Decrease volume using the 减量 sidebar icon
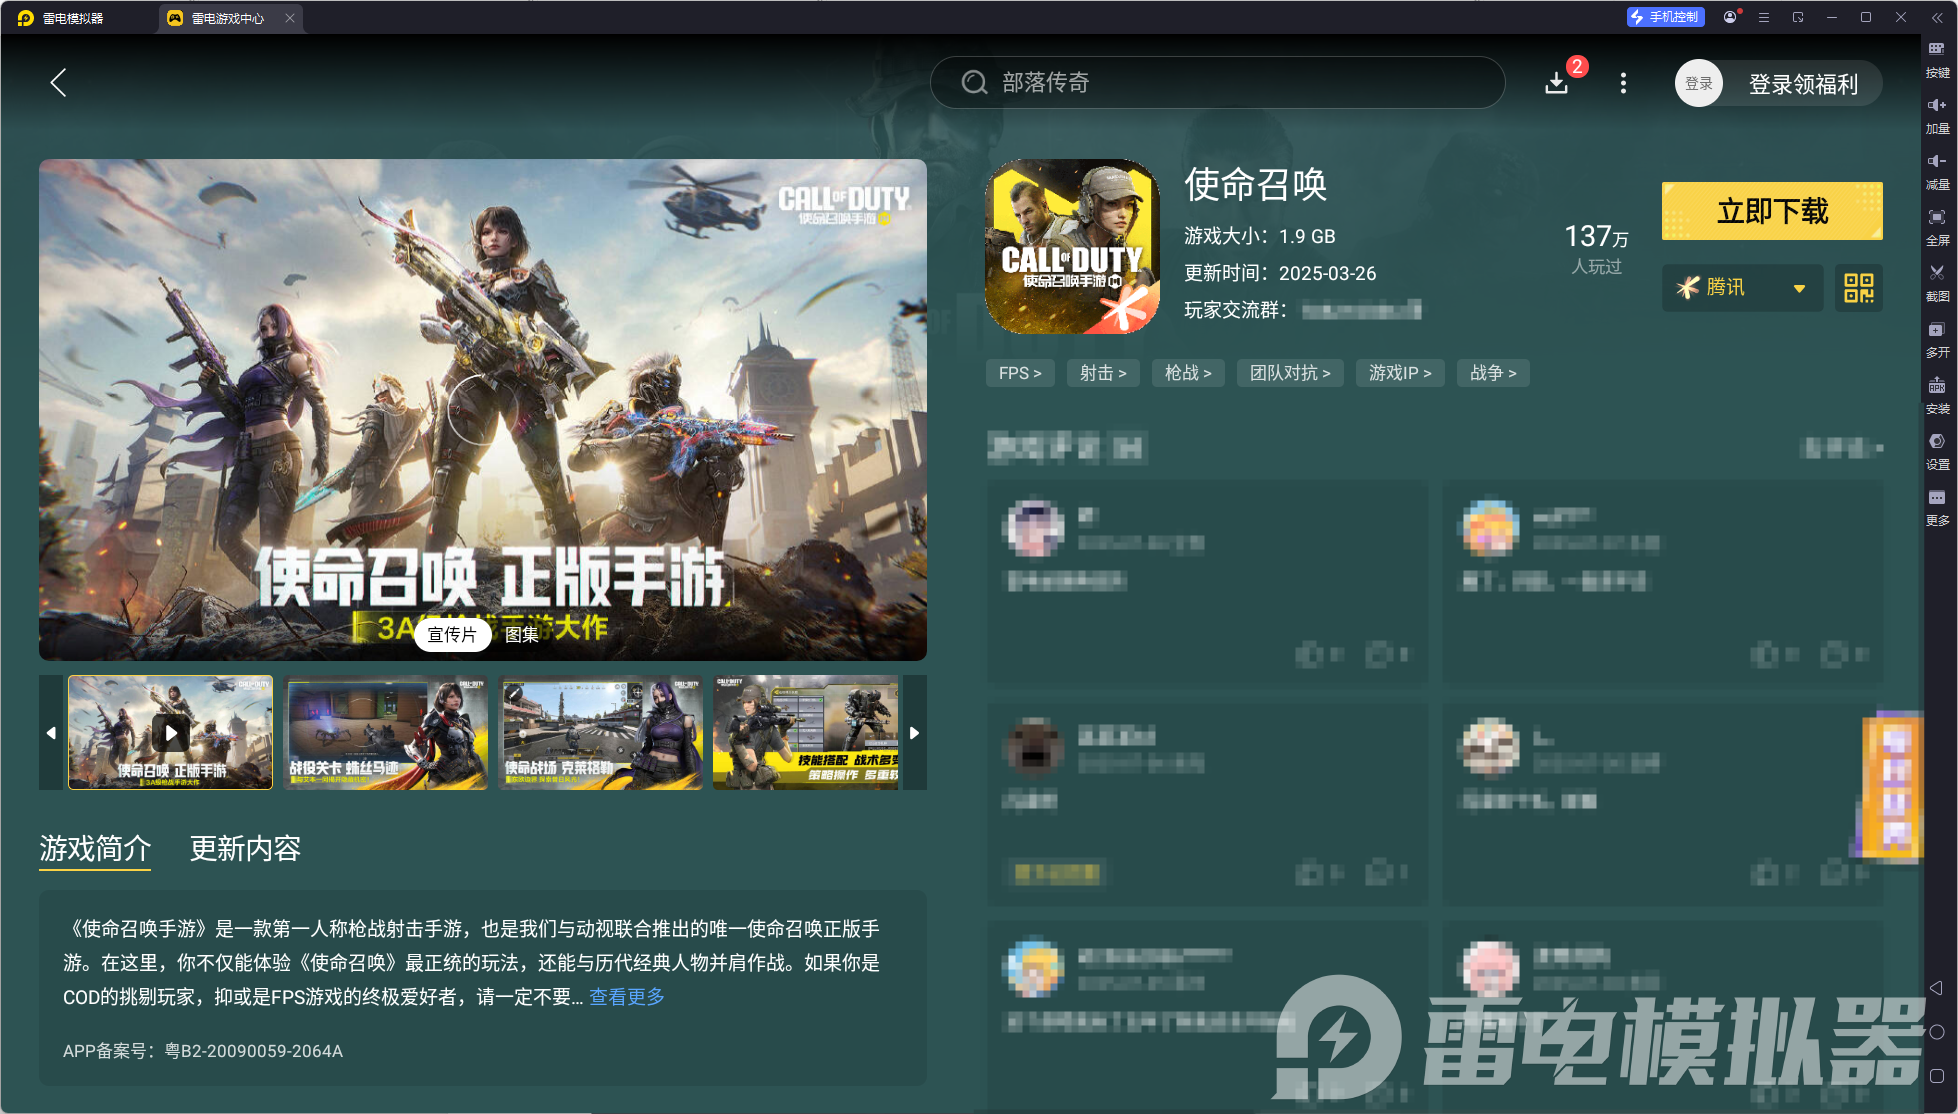 [x=1937, y=168]
